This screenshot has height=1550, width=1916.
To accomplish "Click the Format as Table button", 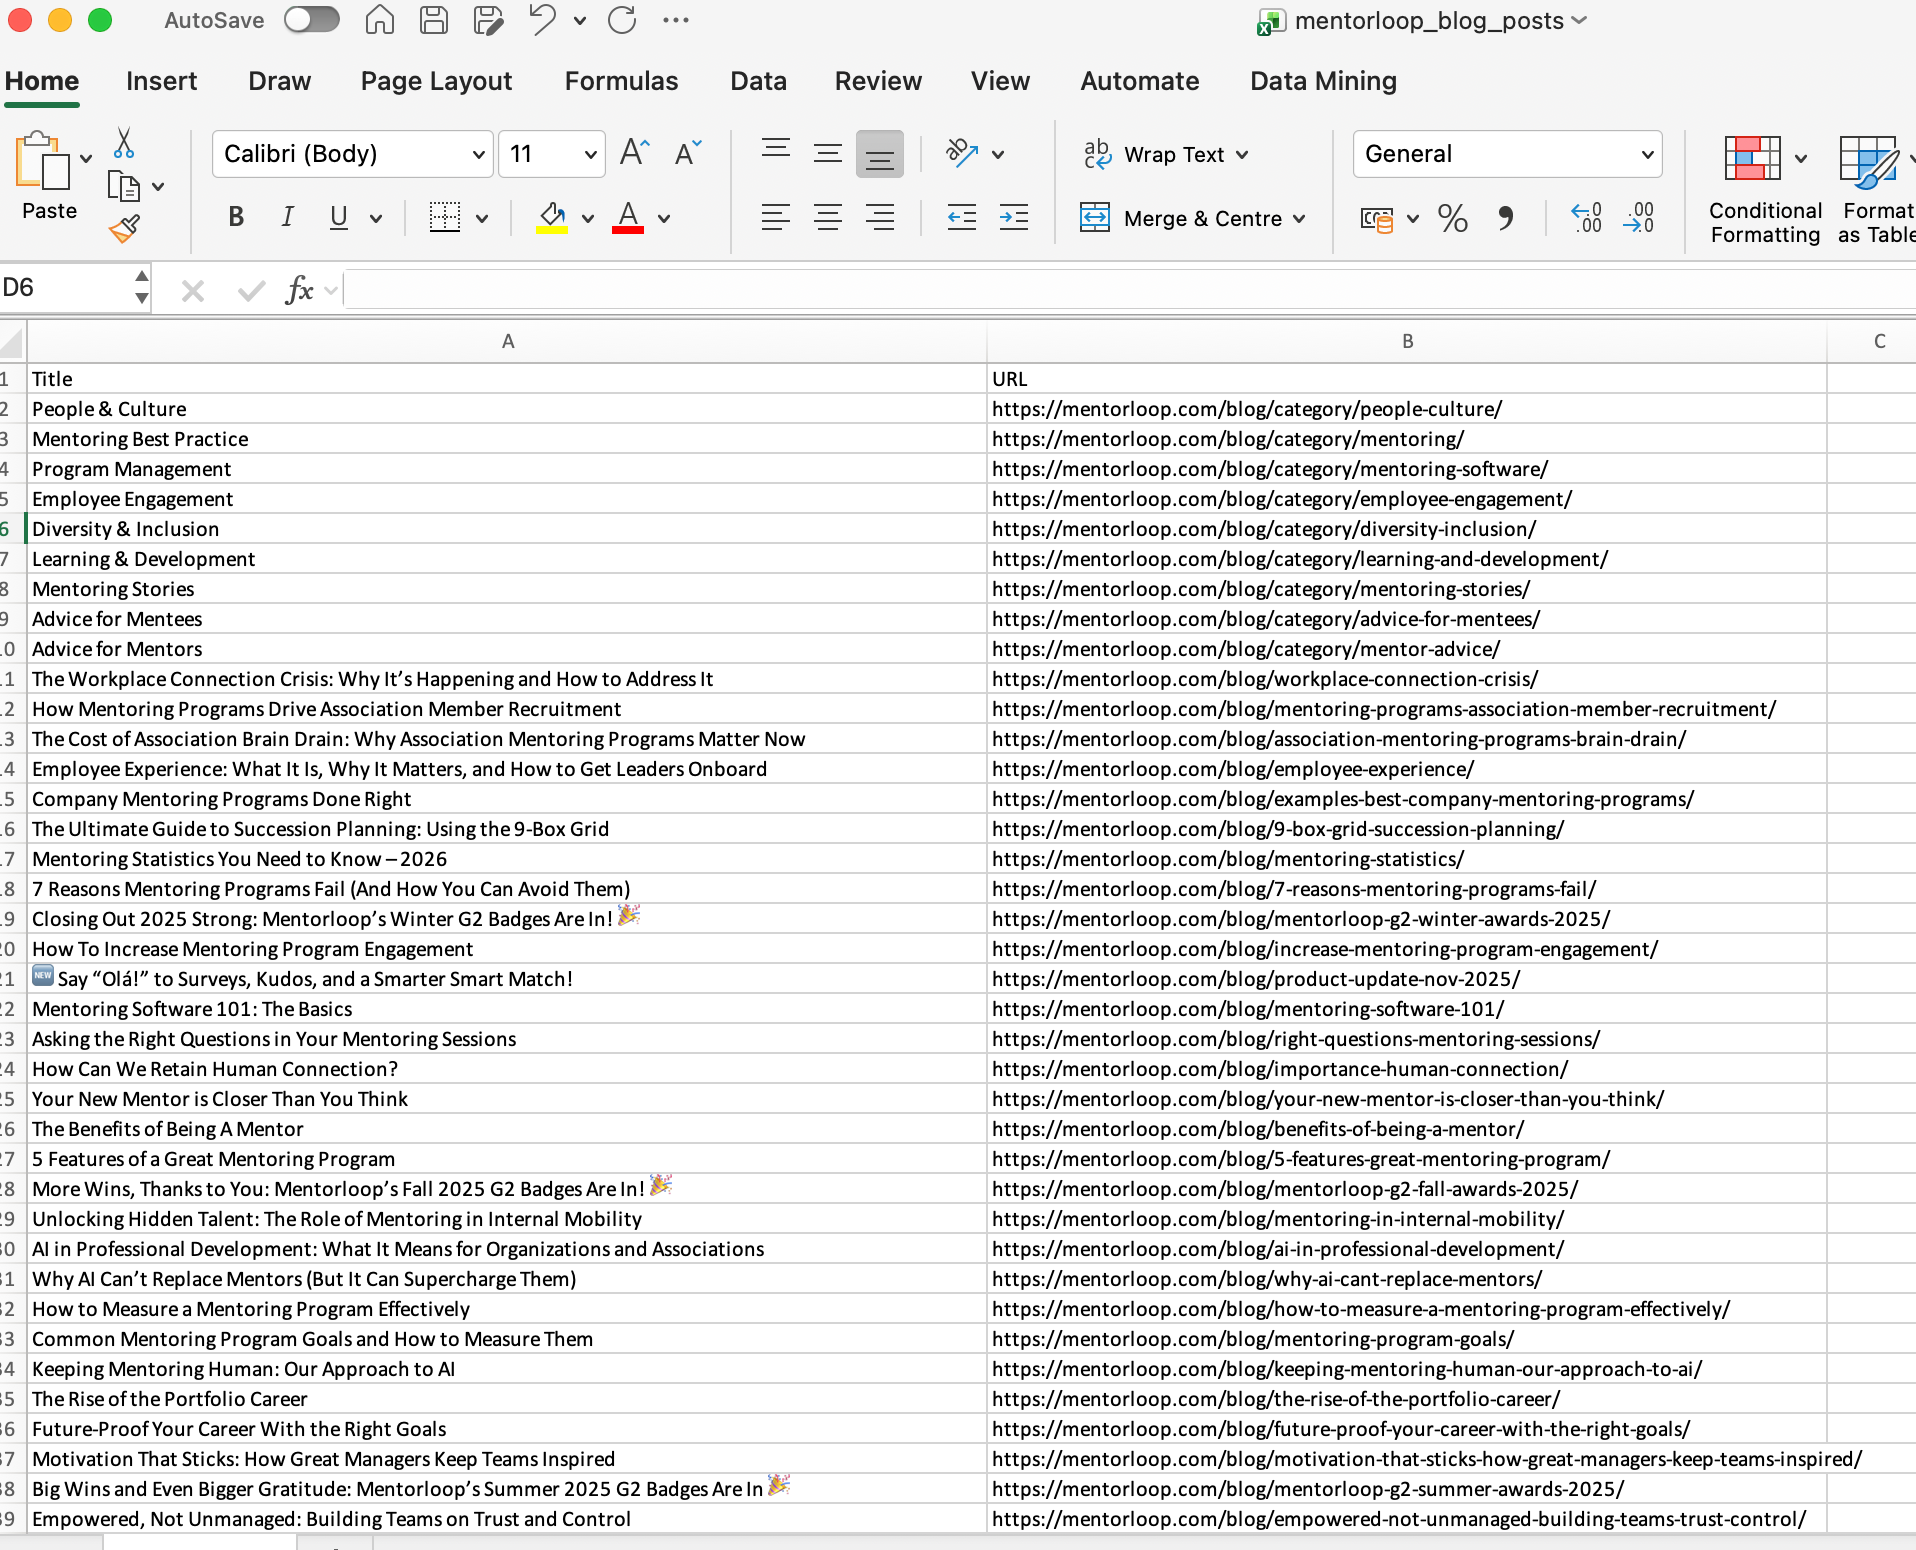I will [1875, 190].
